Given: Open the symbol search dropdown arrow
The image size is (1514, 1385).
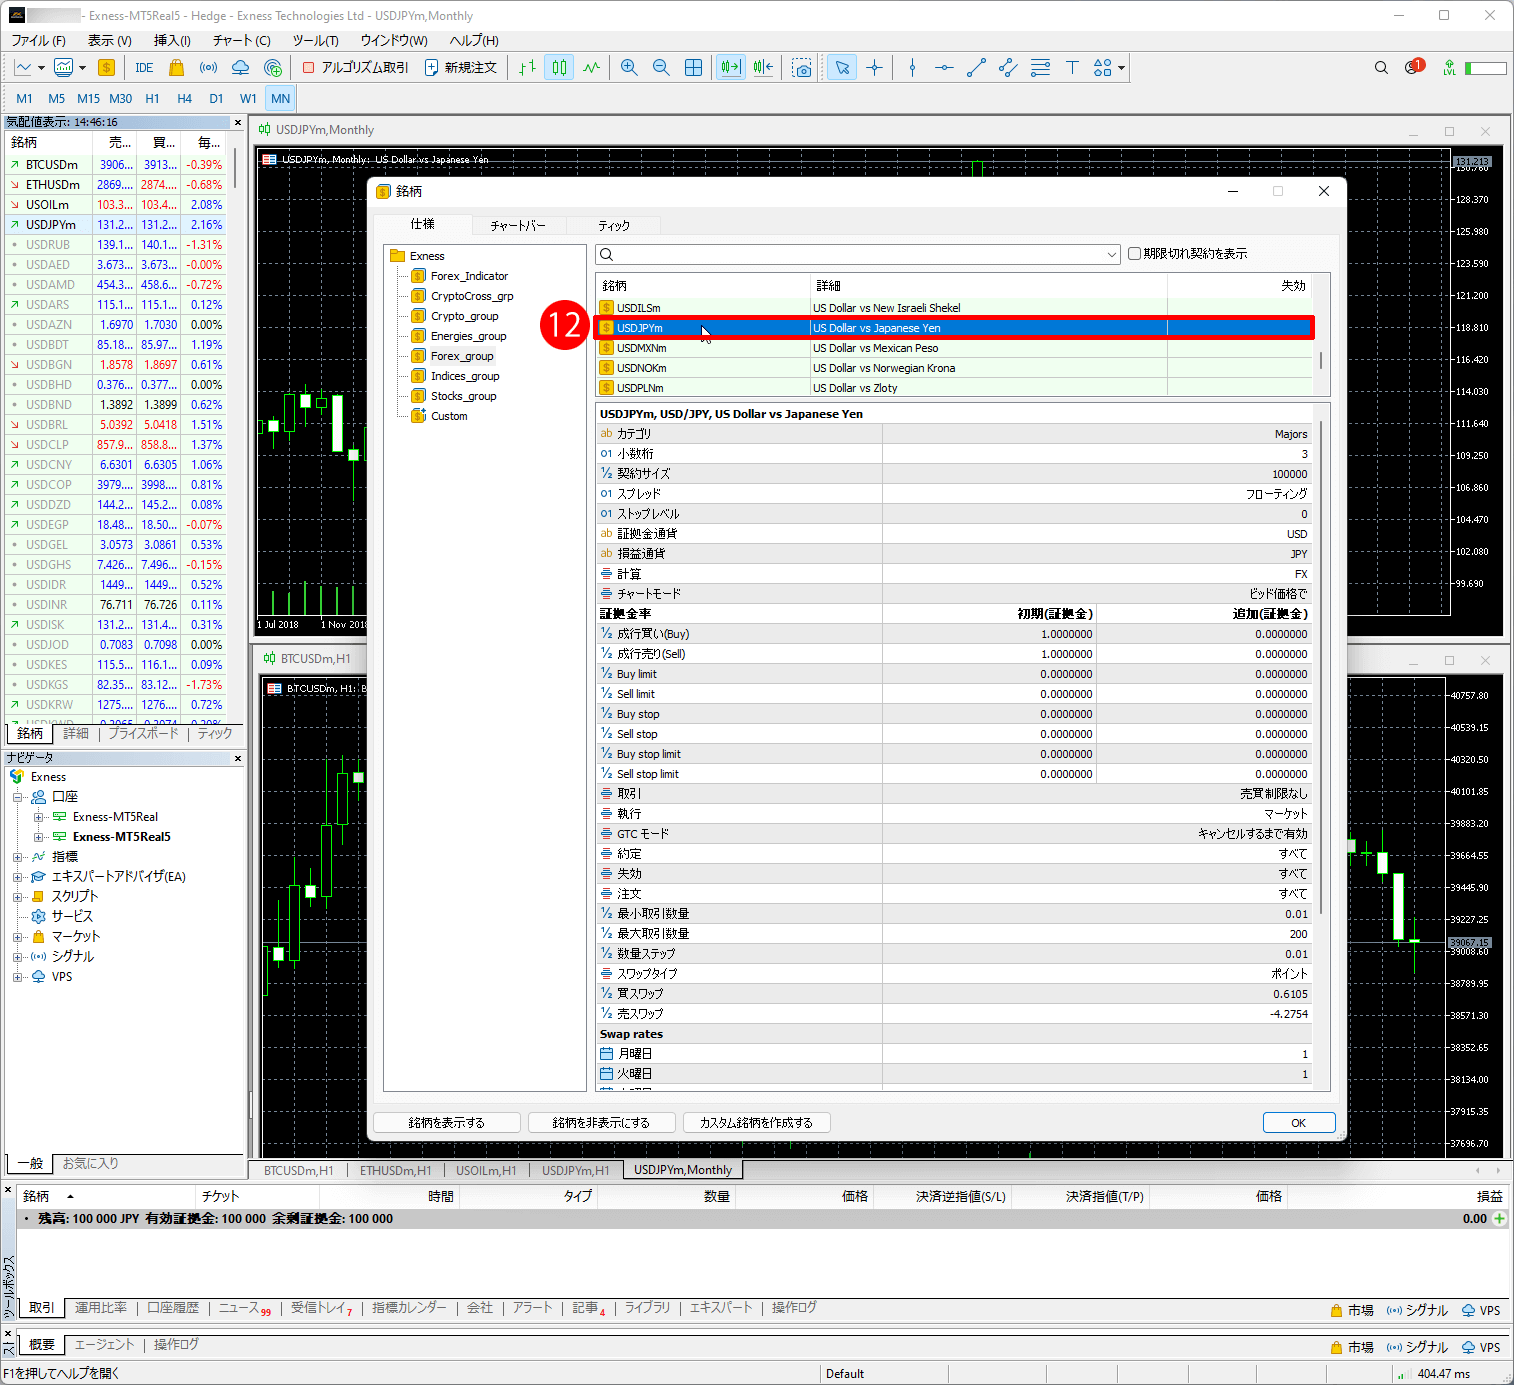Looking at the screenshot, I should pos(1111,255).
